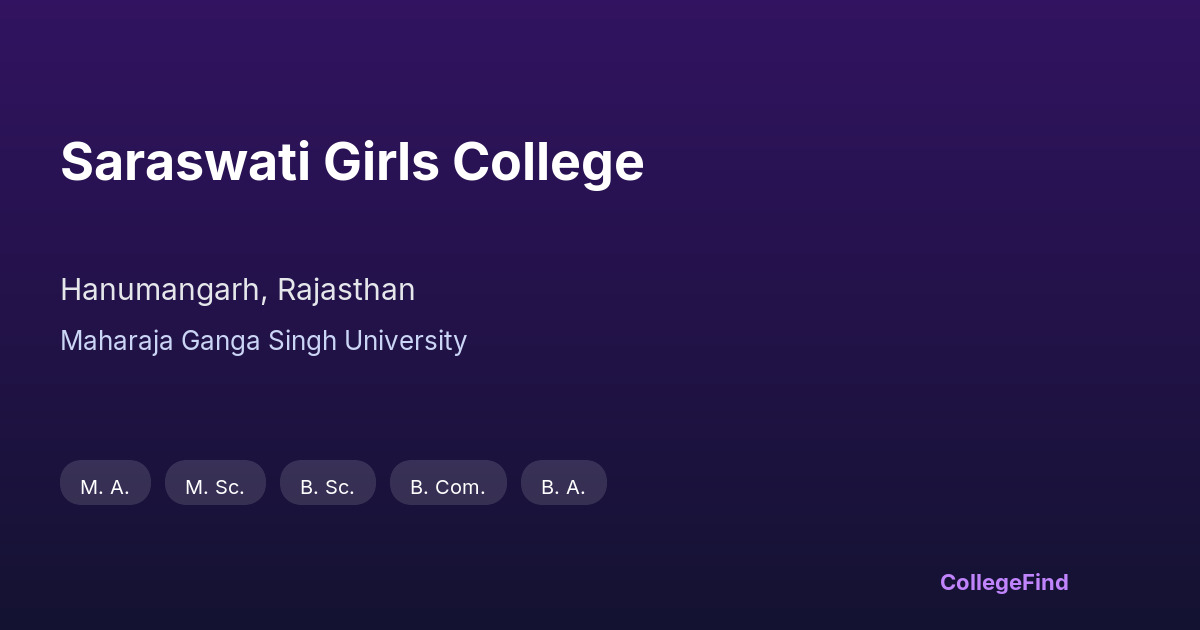Pick the B. Com. course tag
The image size is (1200, 630).
pyautogui.click(x=447, y=487)
